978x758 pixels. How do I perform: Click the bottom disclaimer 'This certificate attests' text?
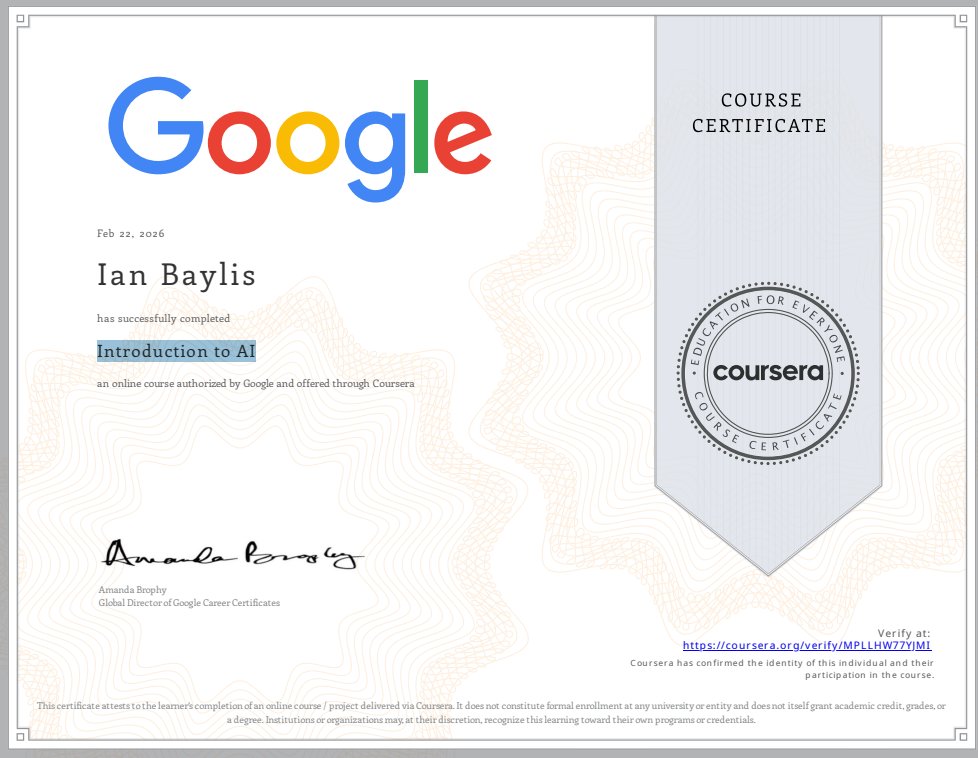pyautogui.click(x=491, y=712)
